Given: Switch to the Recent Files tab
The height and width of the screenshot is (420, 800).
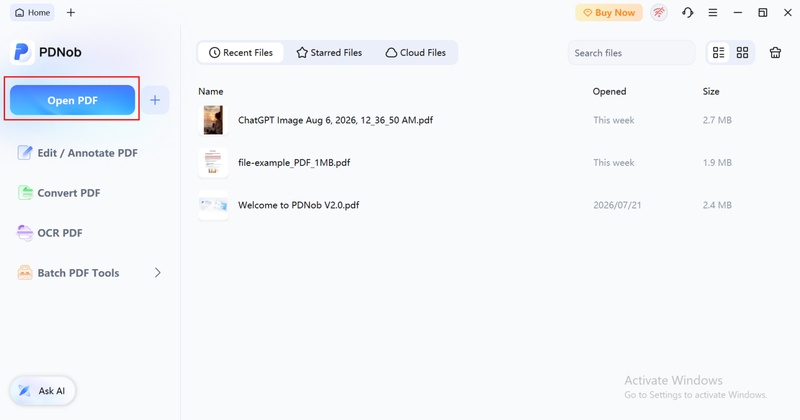Looking at the screenshot, I should coord(241,53).
